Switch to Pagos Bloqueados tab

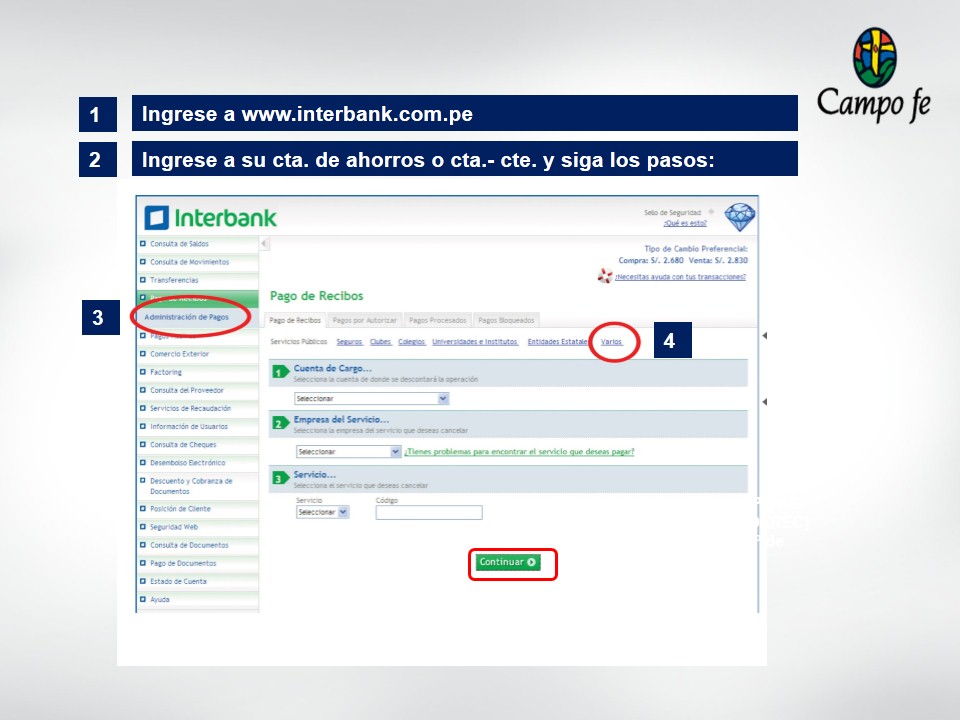(x=506, y=320)
